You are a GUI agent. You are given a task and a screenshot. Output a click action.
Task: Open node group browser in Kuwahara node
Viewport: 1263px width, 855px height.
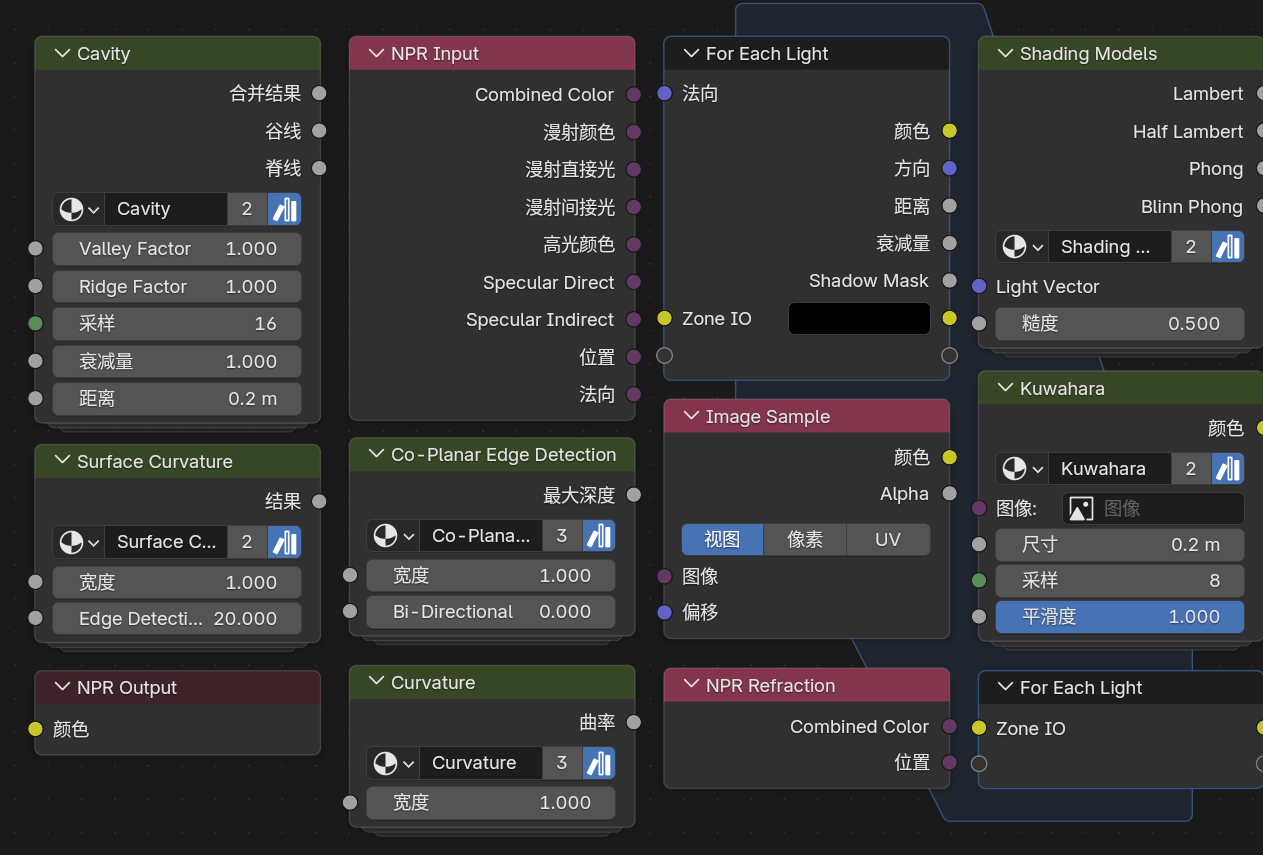point(1022,469)
